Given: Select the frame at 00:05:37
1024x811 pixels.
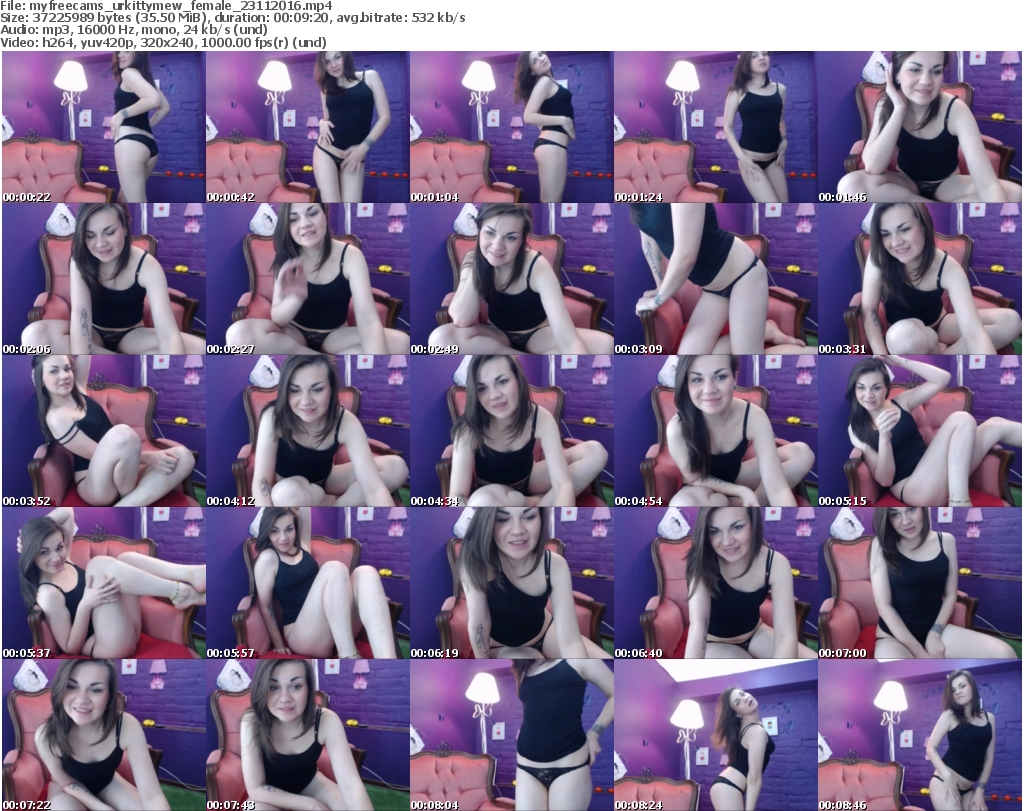Looking at the screenshot, I should 104,583.
